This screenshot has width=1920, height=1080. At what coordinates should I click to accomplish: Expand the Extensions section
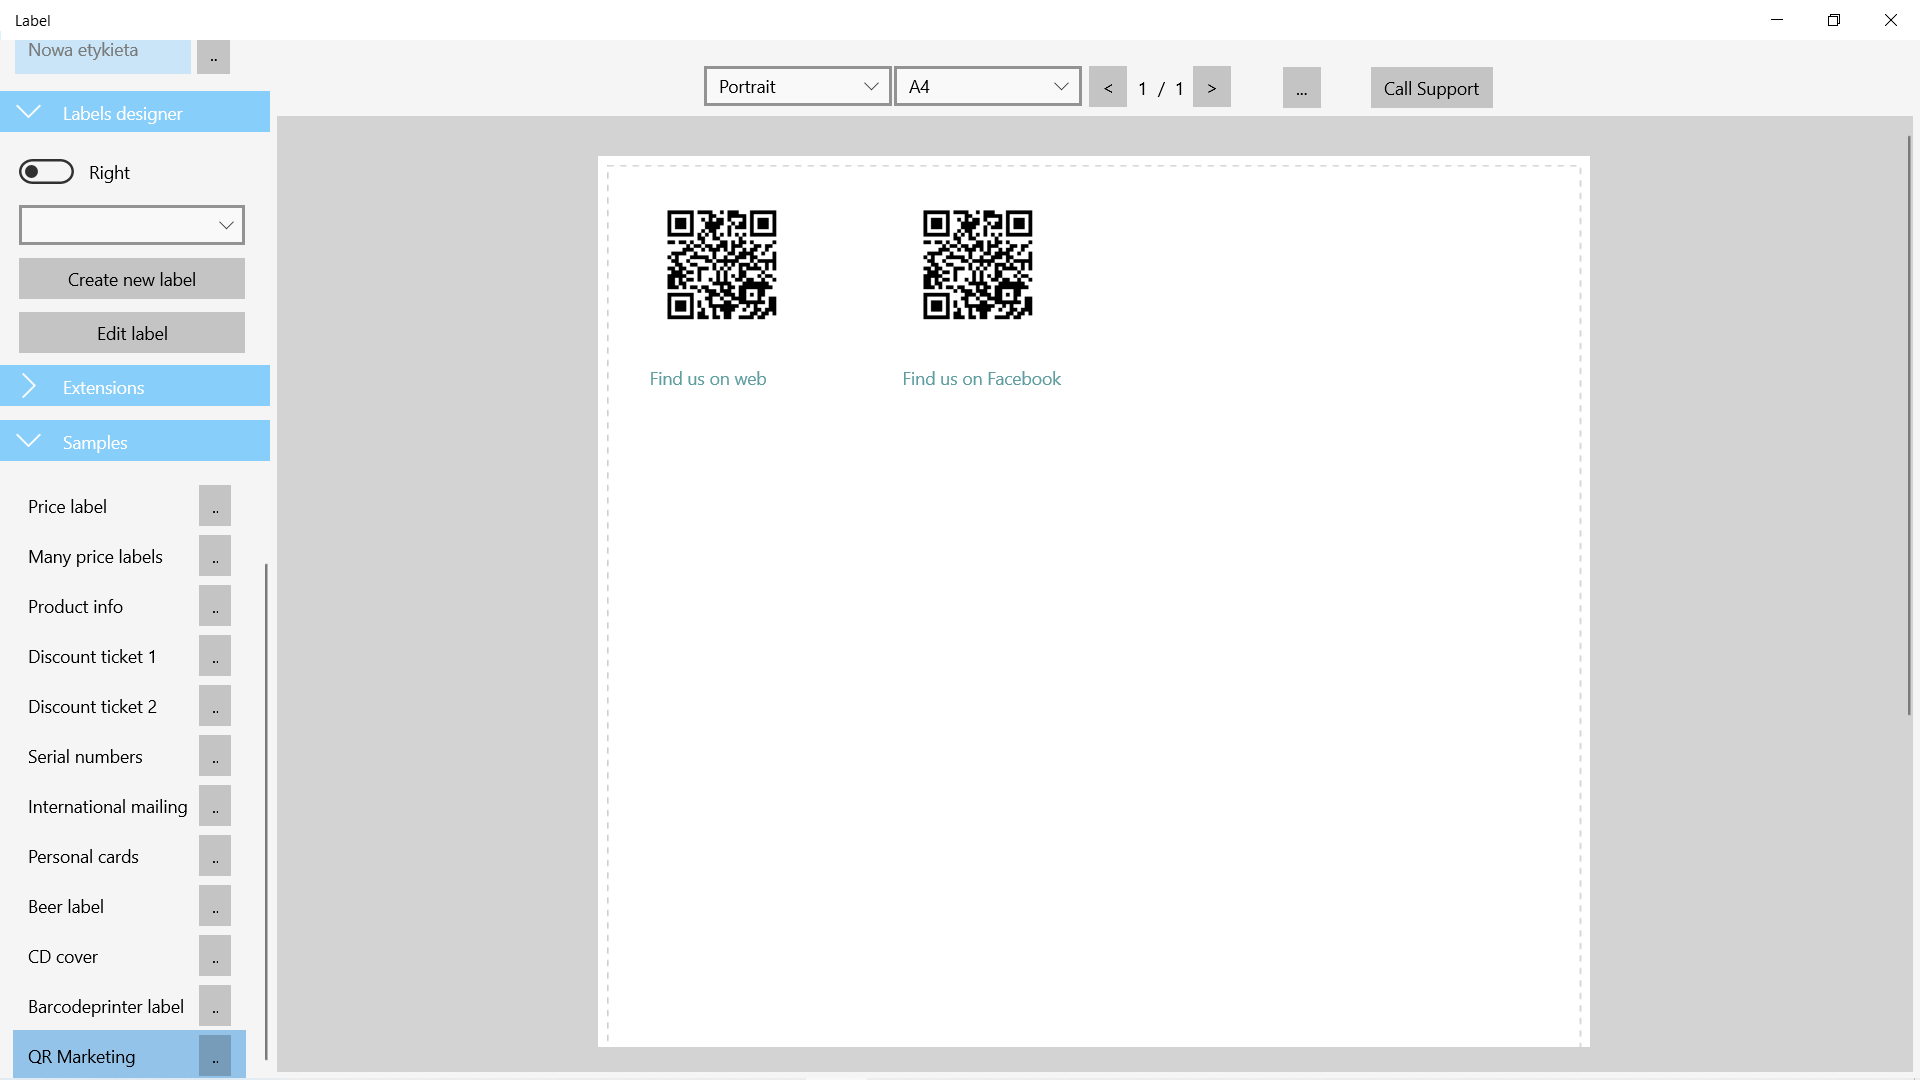click(x=135, y=387)
